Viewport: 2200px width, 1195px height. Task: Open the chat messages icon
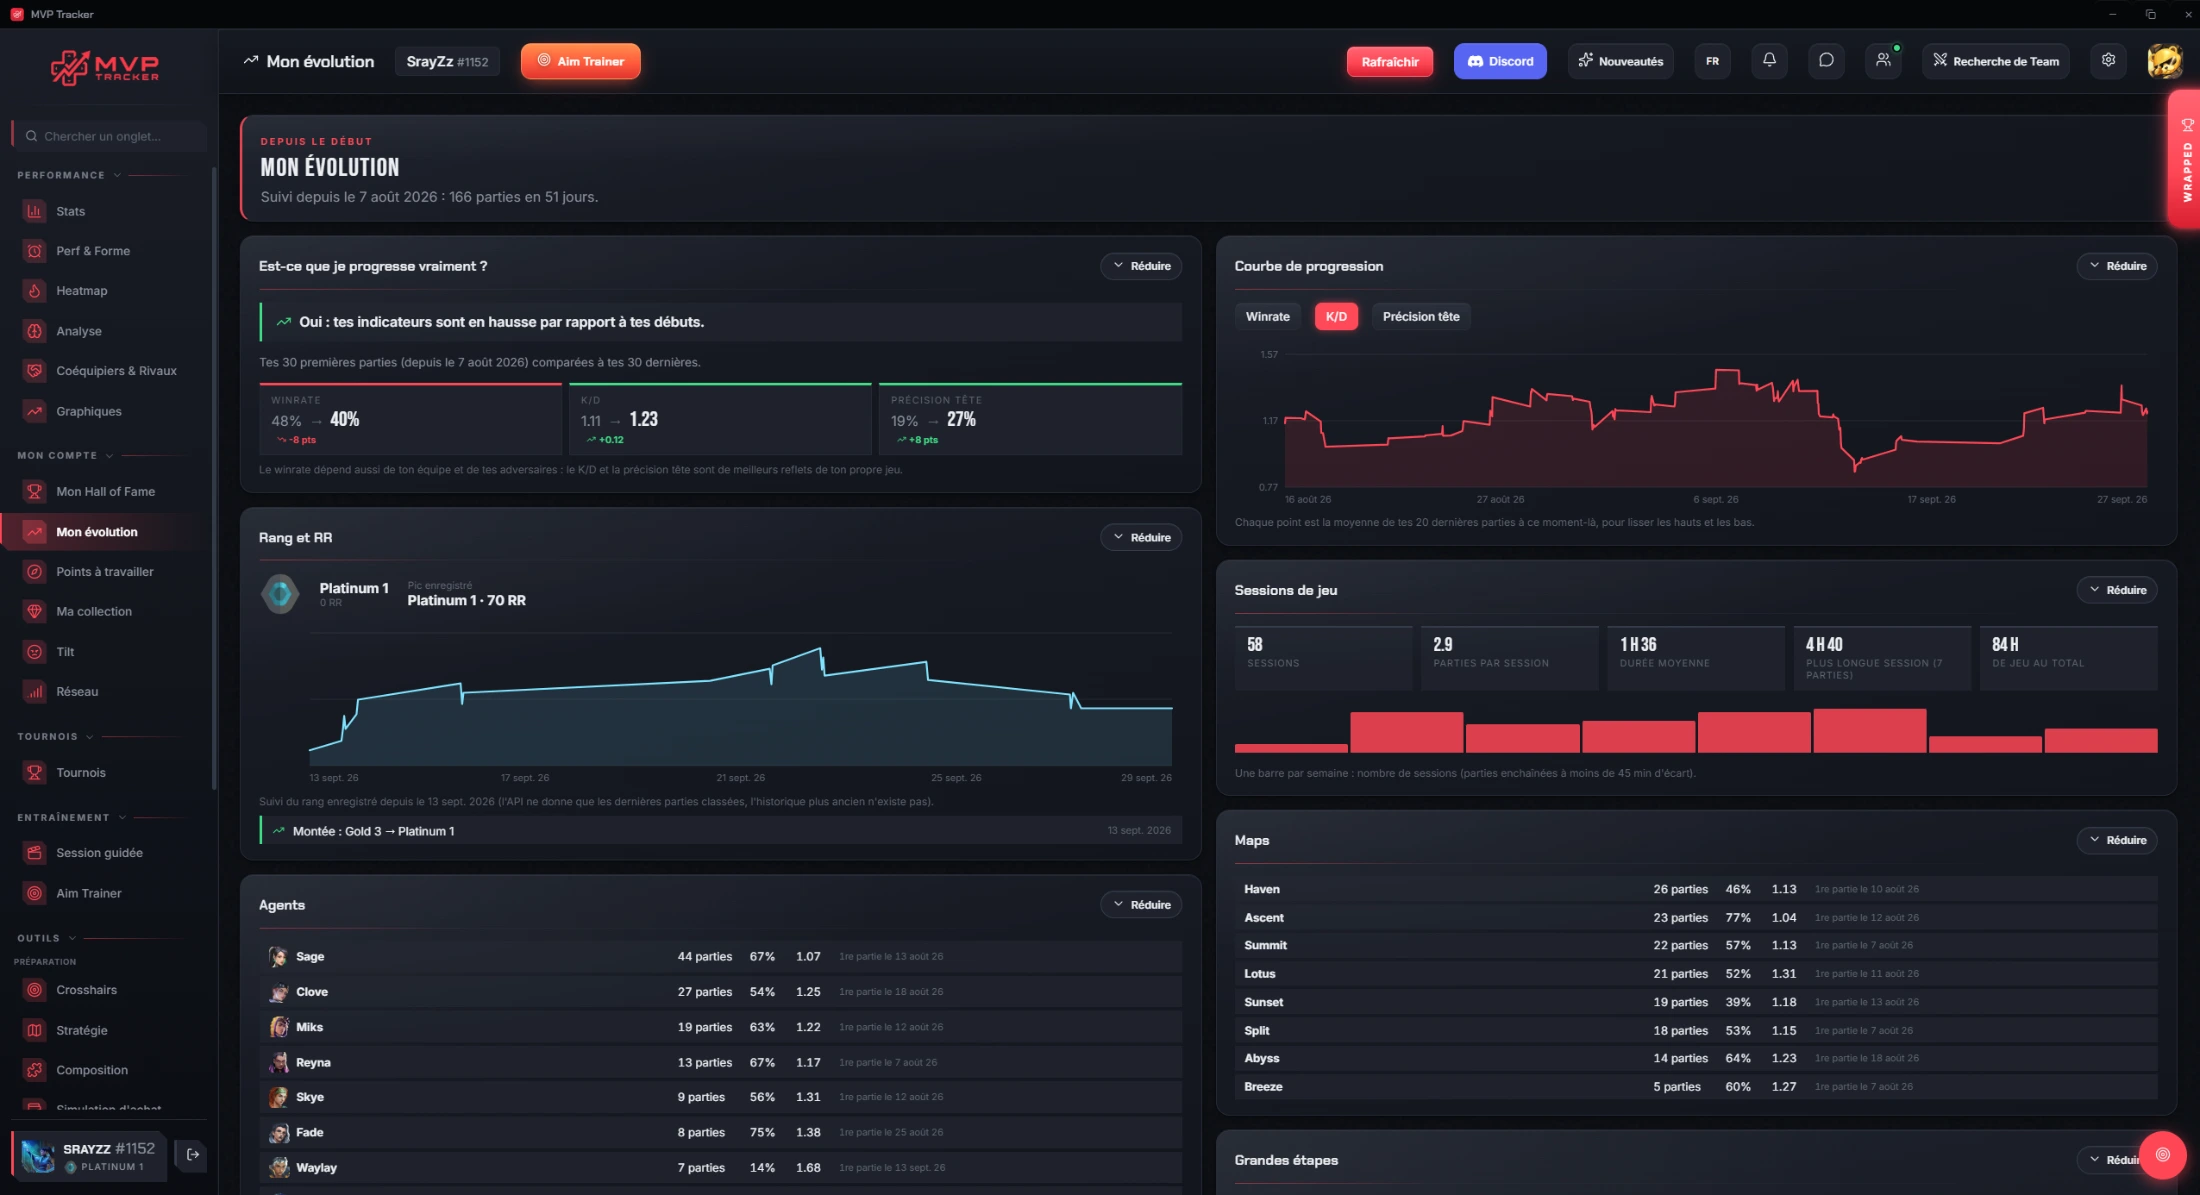point(1826,61)
